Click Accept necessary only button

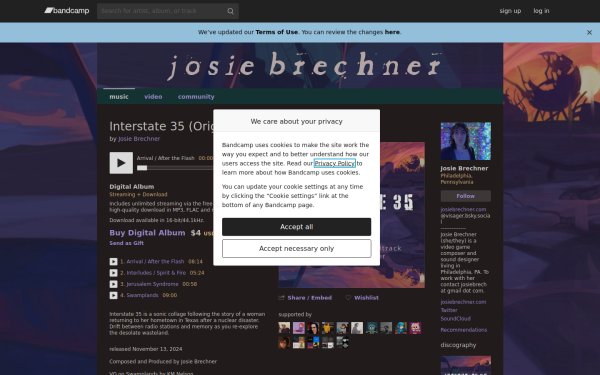coord(297,249)
